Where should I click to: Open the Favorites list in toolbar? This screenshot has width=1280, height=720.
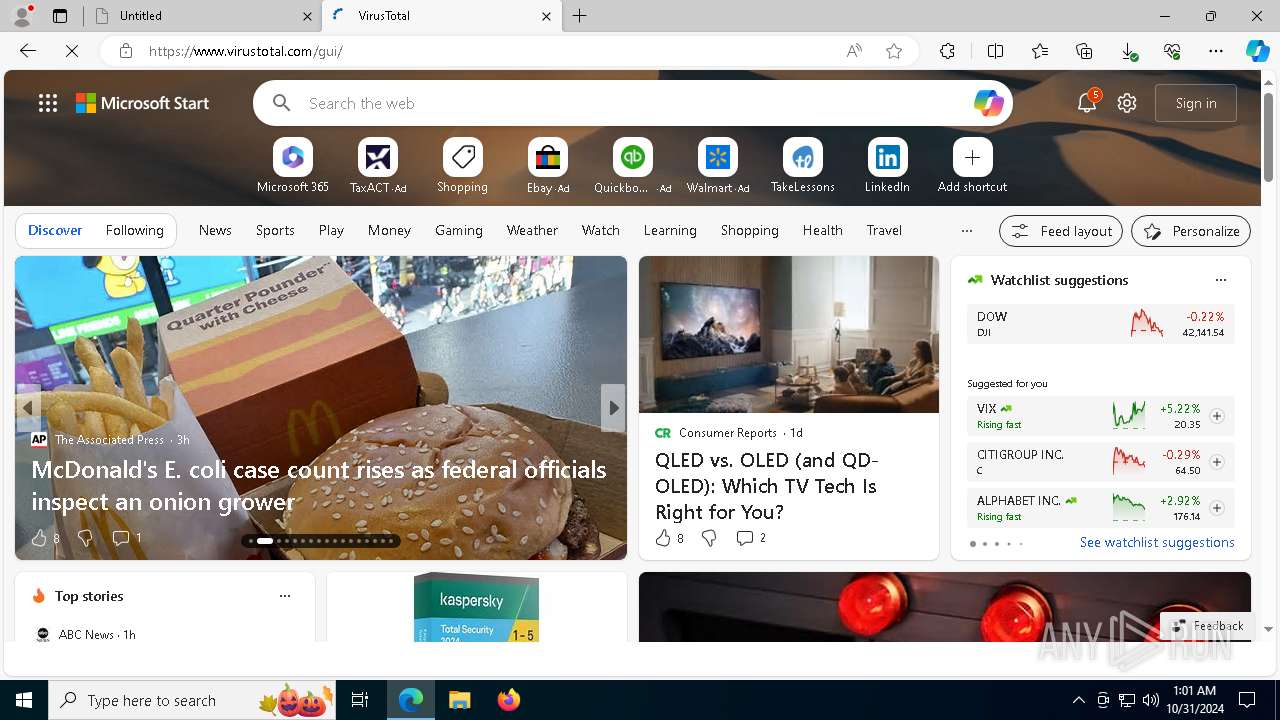(1040, 51)
